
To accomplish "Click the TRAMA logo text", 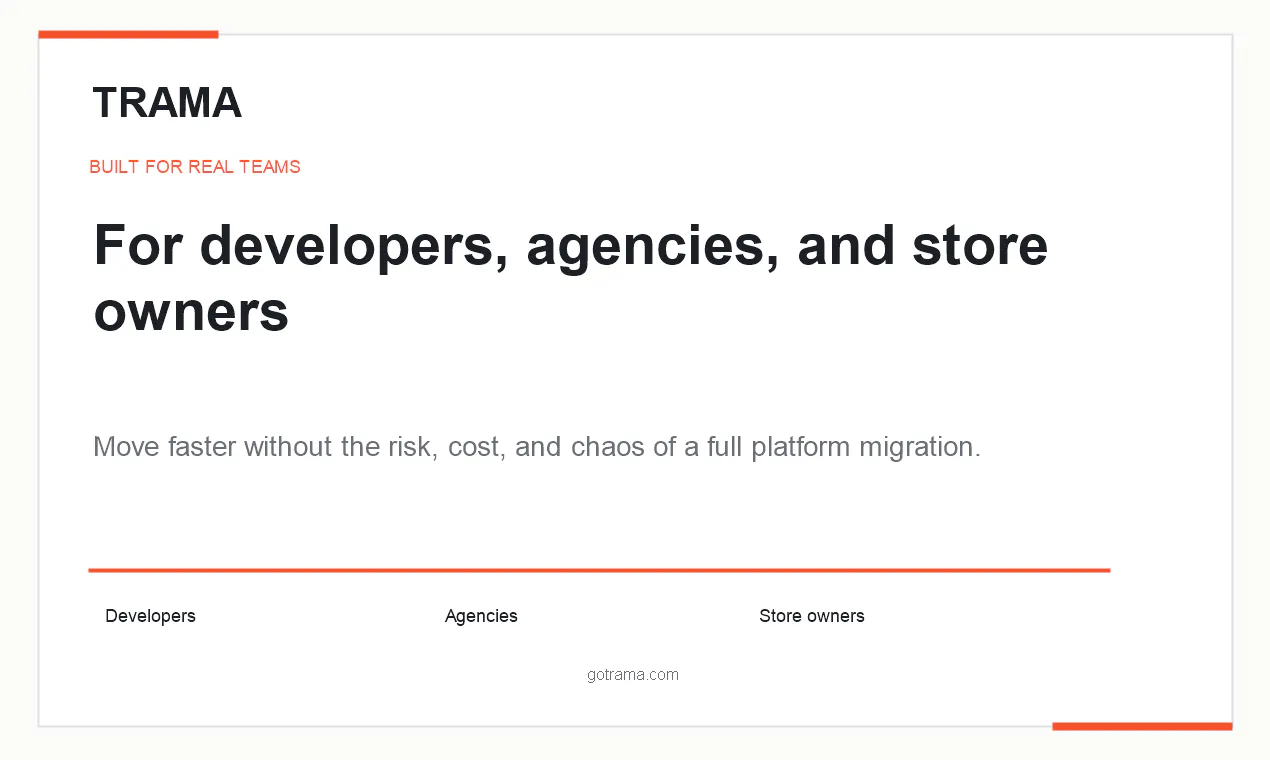I will 167,103.
